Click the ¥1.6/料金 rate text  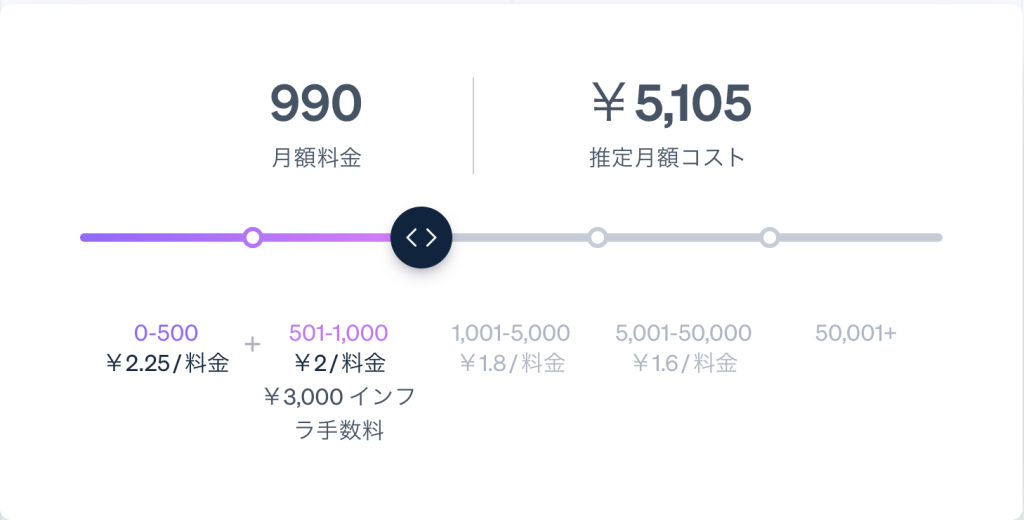pos(684,363)
